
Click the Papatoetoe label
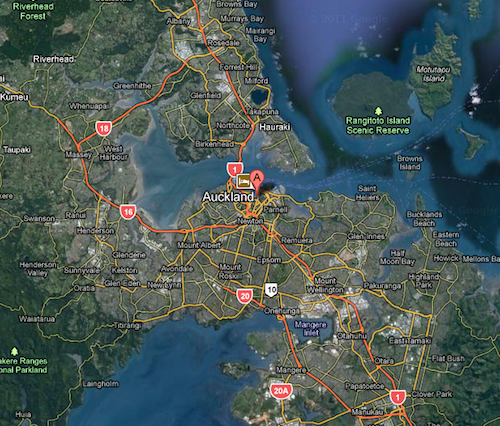point(365,386)
